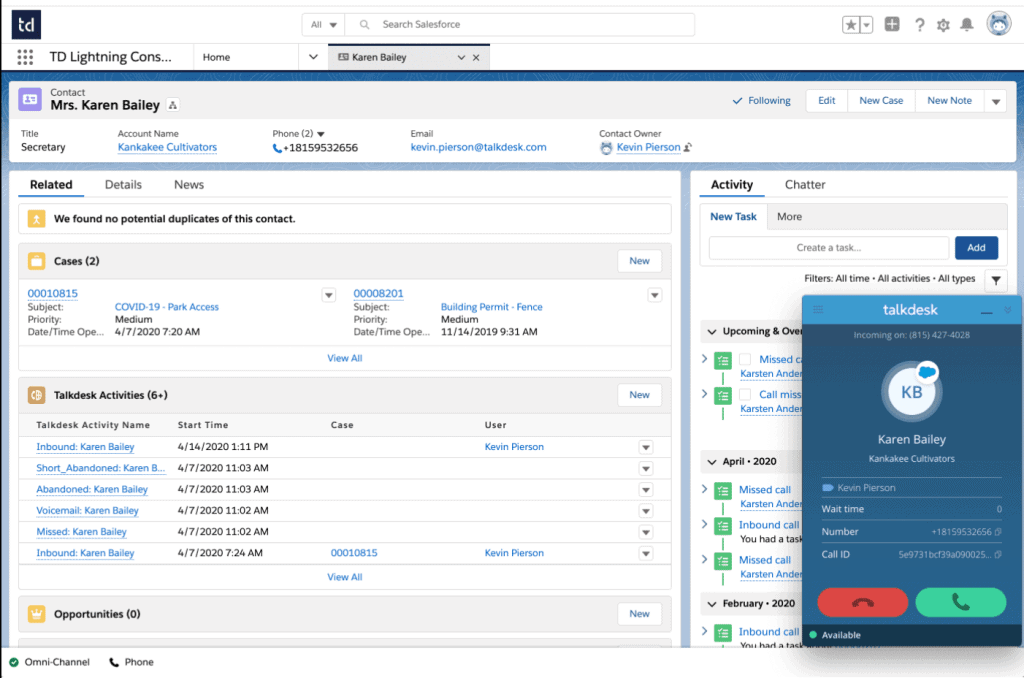The height and width of the screenshot is (678, 1024).
Task: Toggle the Following button
Action: [761, 101]
